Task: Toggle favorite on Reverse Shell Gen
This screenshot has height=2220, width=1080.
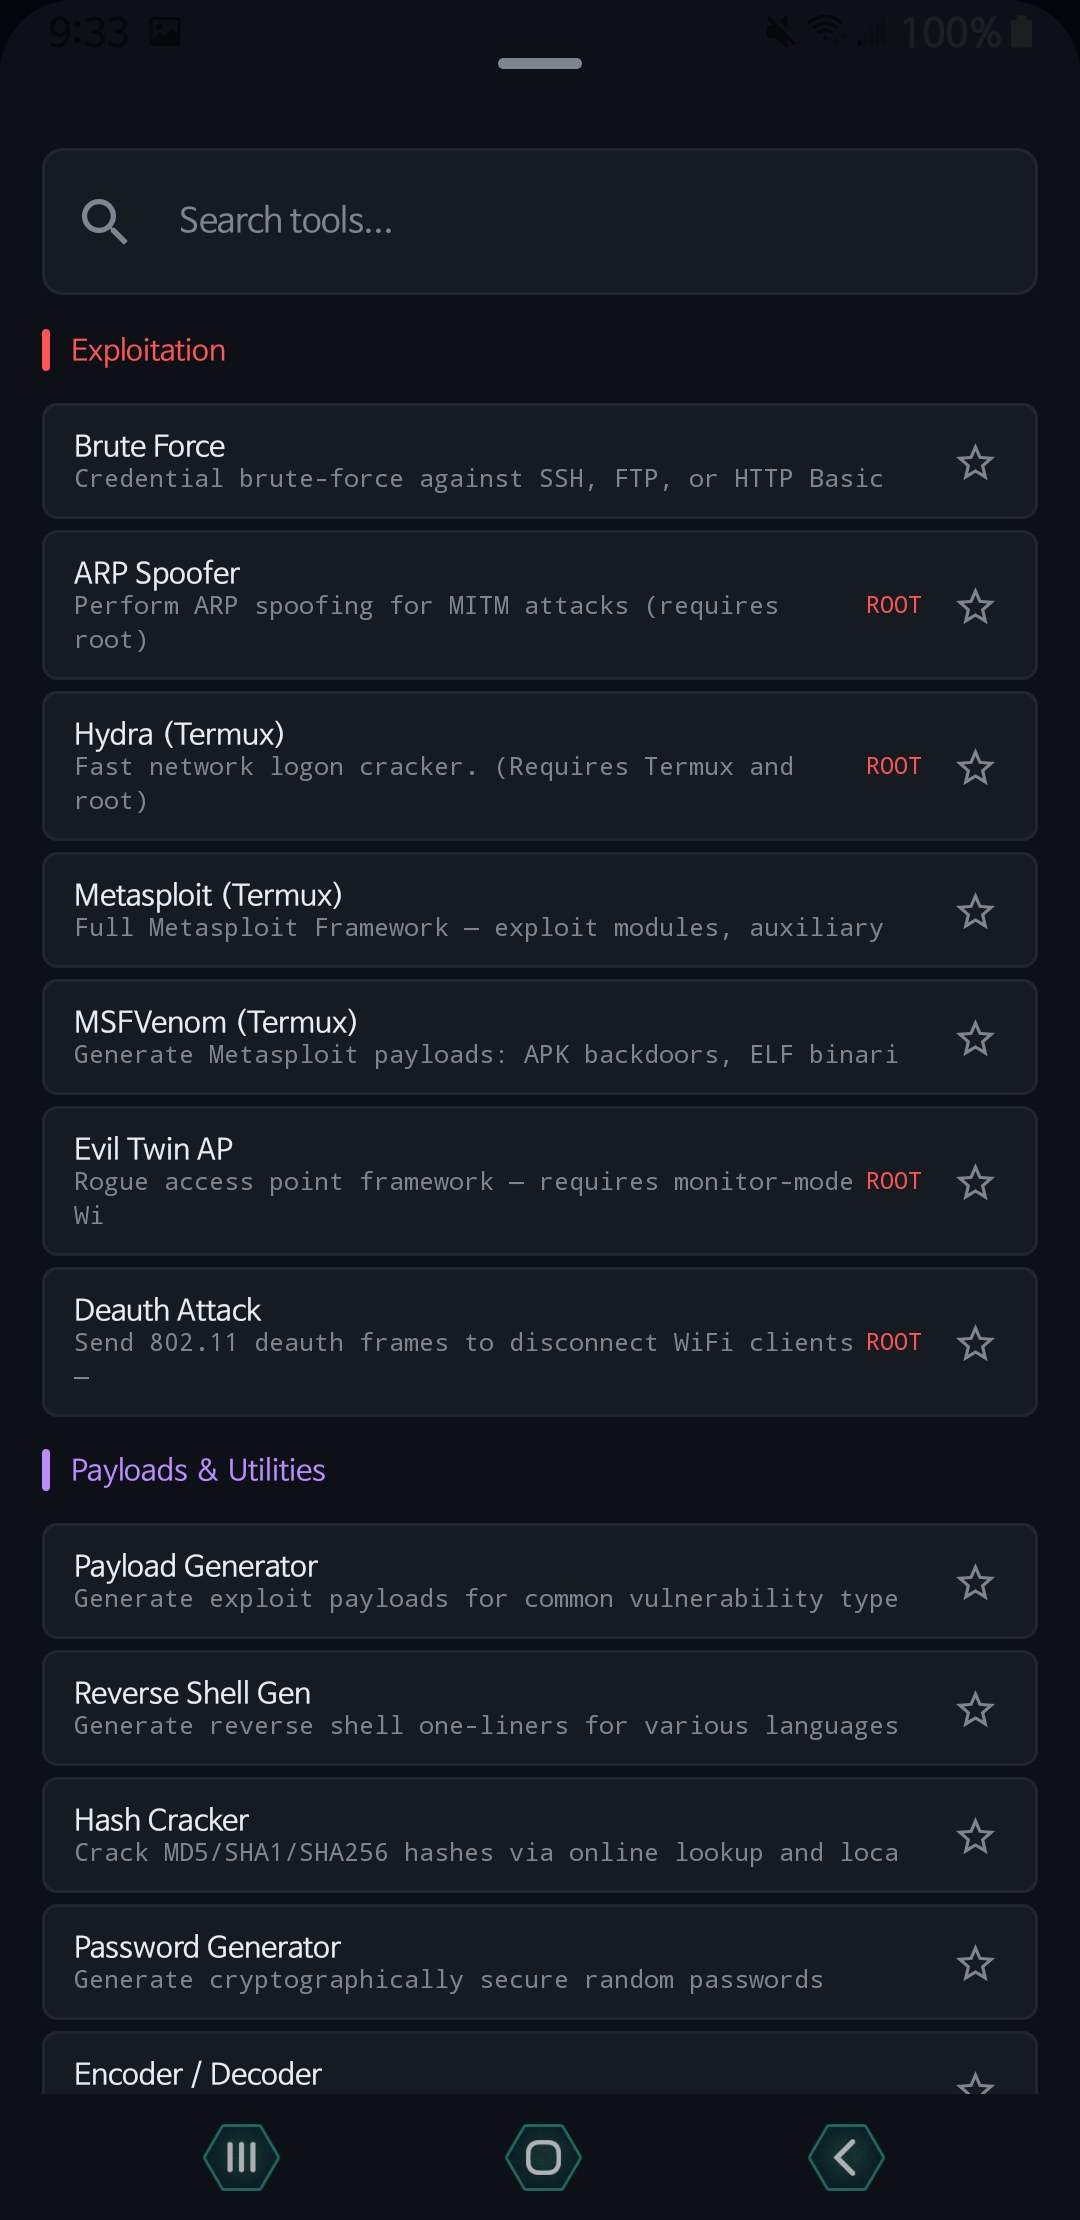Action: pyautogui.click(x=975, y=1708)
